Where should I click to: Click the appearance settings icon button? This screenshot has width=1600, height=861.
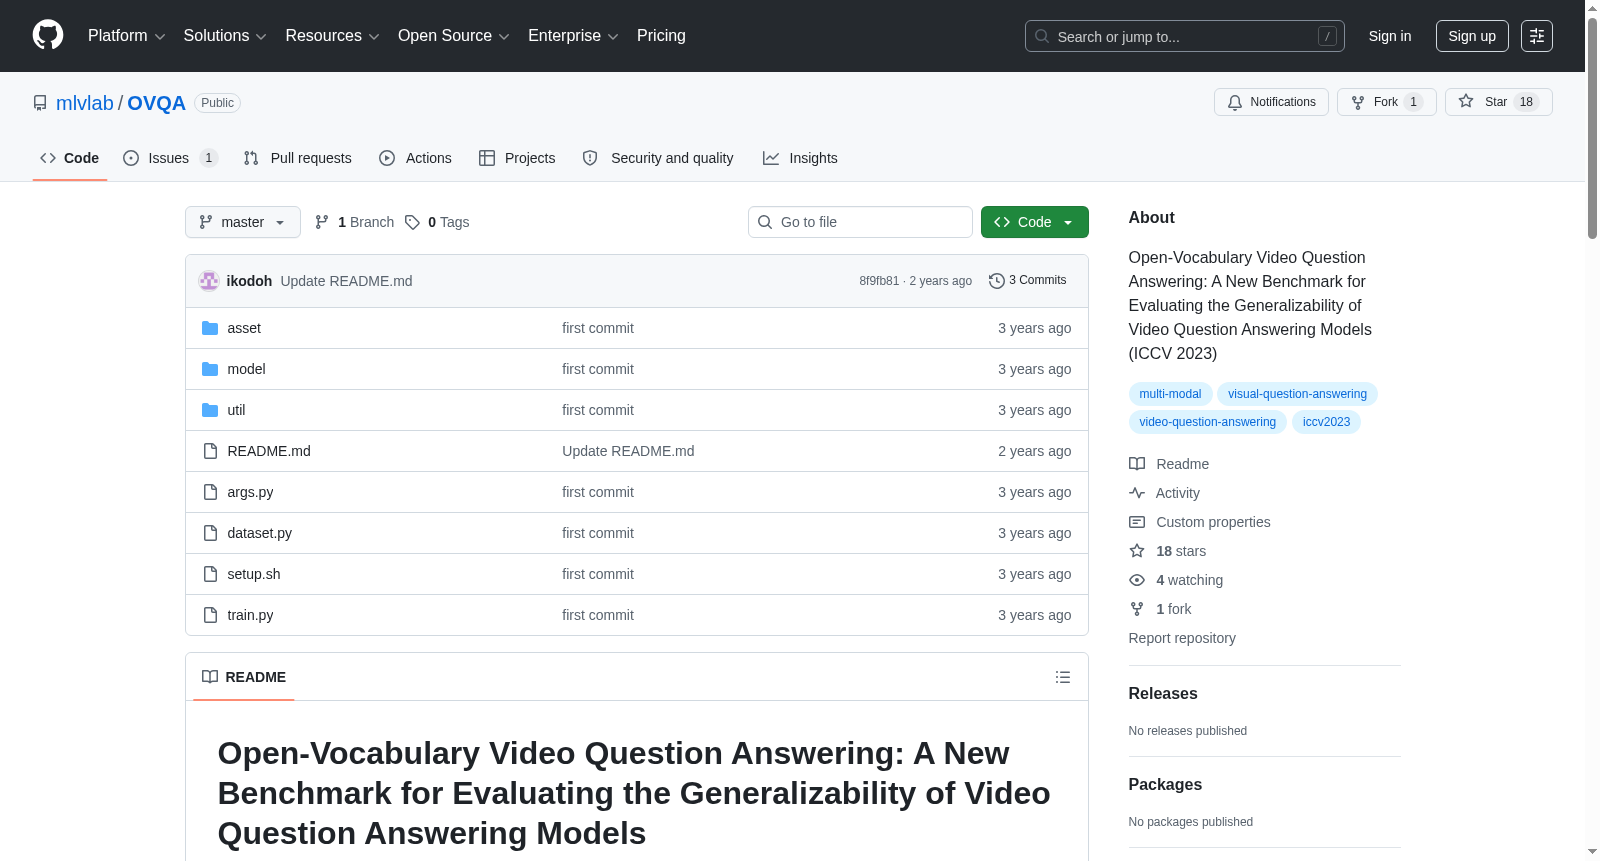(x=1537, y=36)
